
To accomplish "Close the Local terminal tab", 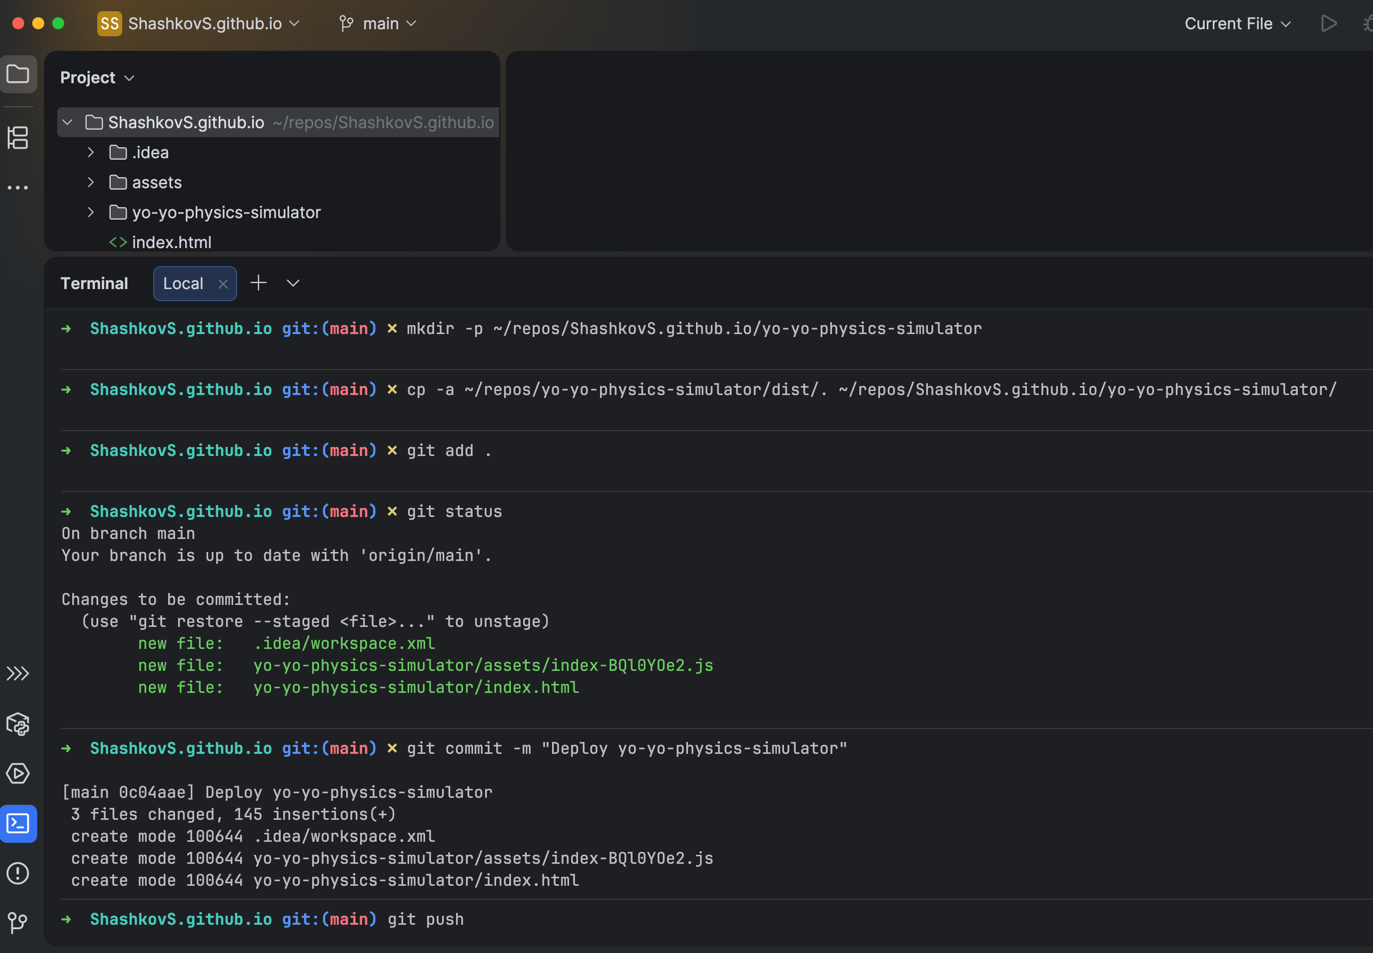I will pos(223,284).
